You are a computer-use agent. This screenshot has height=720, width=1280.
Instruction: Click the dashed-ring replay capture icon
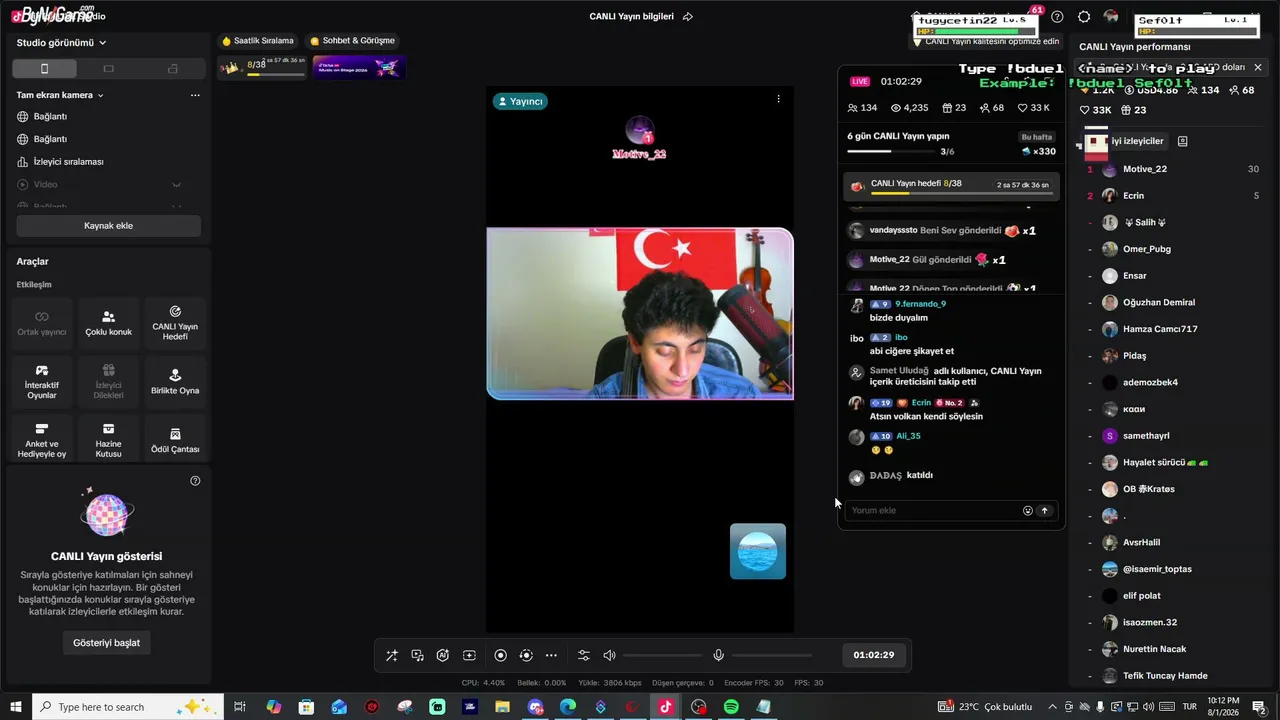coord(526,655)
